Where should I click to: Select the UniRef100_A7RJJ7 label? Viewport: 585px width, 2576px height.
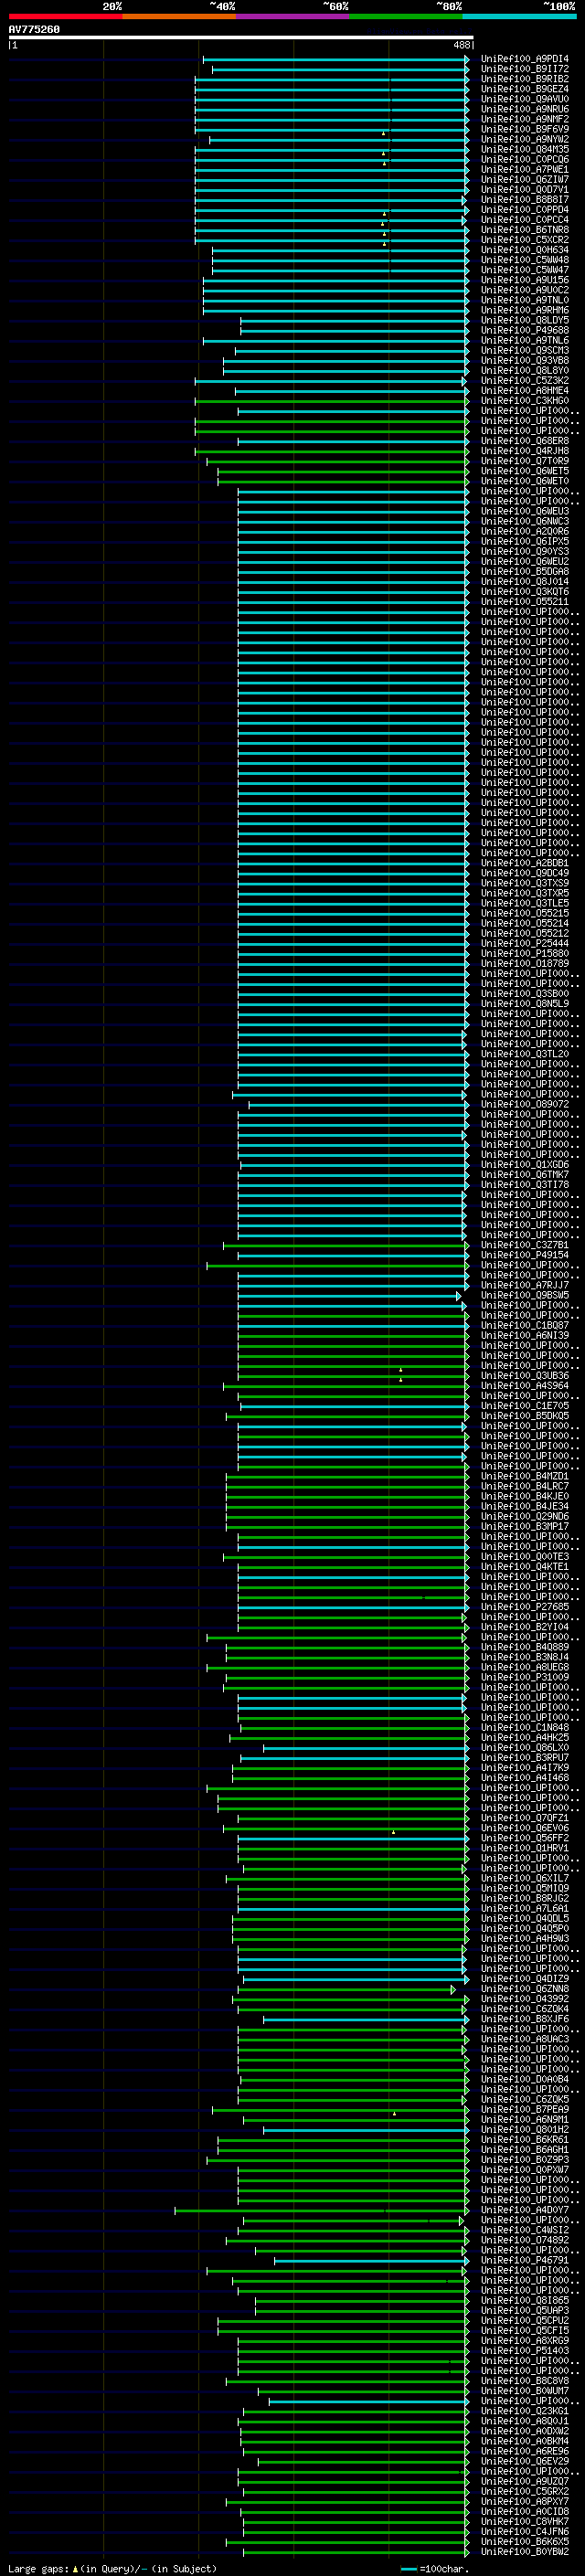point(524,1286)
